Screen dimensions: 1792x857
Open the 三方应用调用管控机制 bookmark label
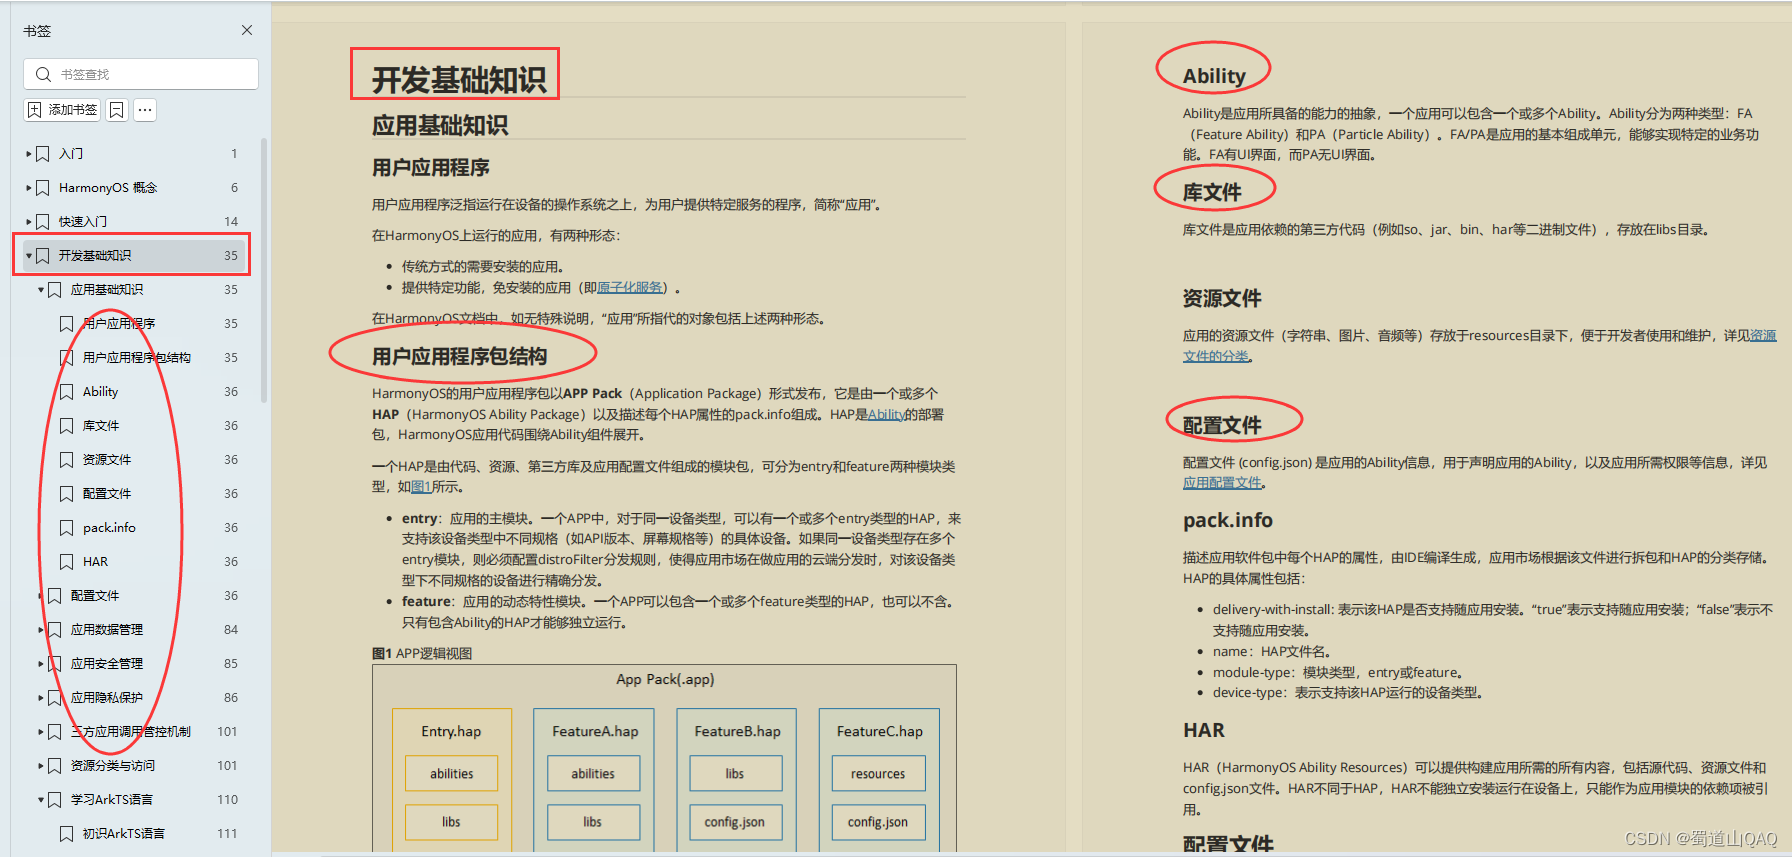click(x=131, y=732)
